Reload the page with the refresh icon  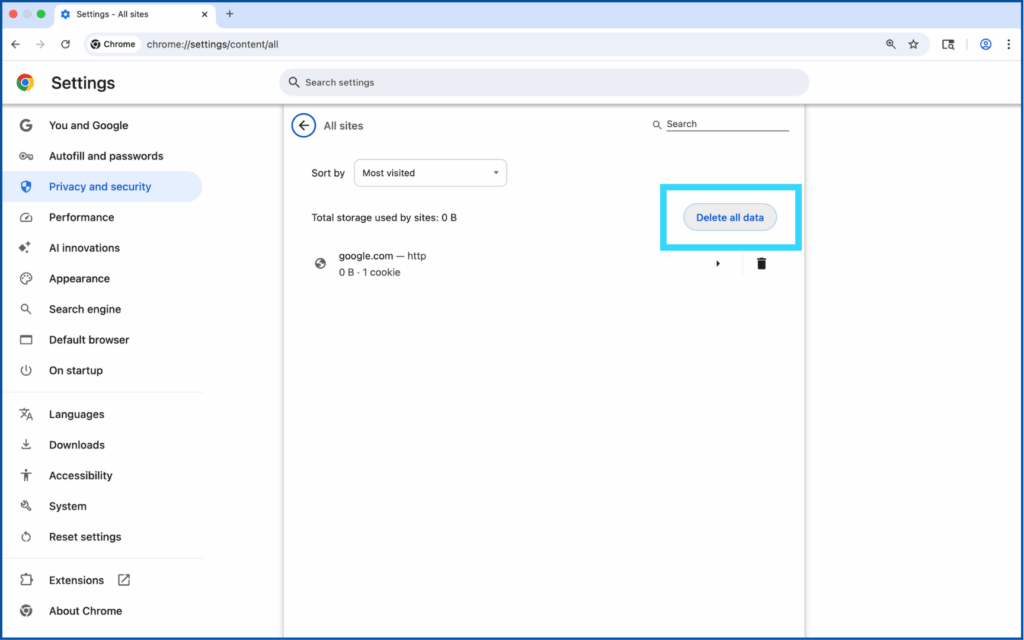pyautogui.click(x=66, y=44)
